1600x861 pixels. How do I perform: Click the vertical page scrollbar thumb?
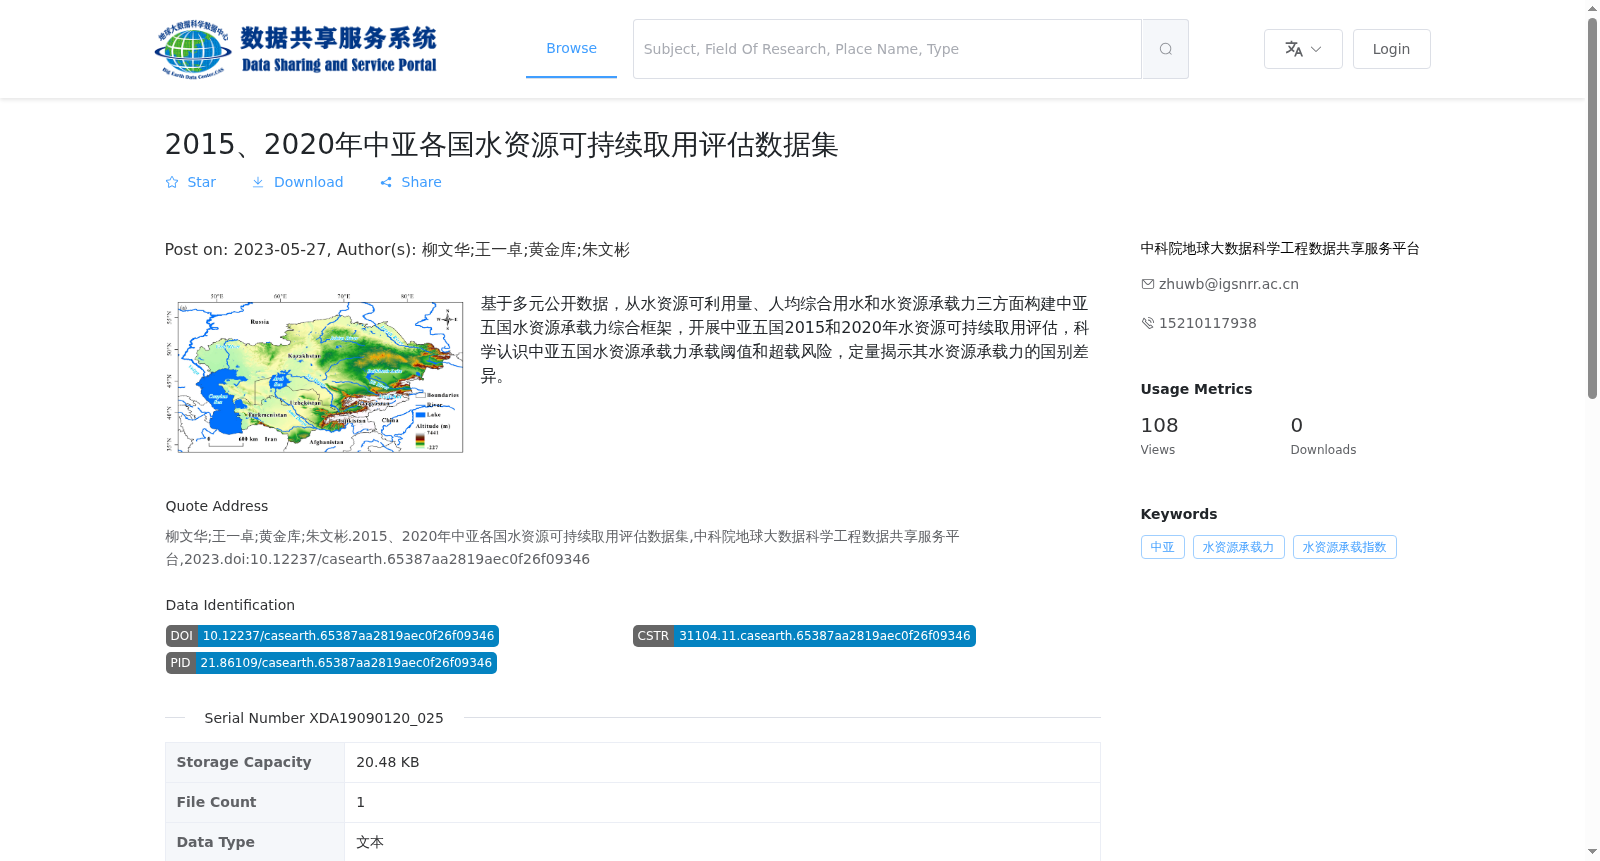(x=1592, y=209)
